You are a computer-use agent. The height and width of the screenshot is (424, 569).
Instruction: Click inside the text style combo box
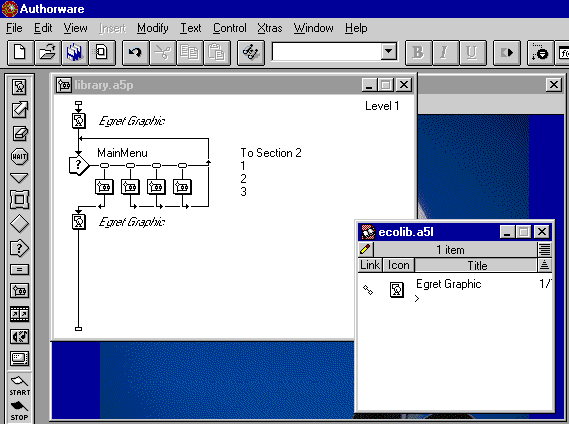pos(327,52)
